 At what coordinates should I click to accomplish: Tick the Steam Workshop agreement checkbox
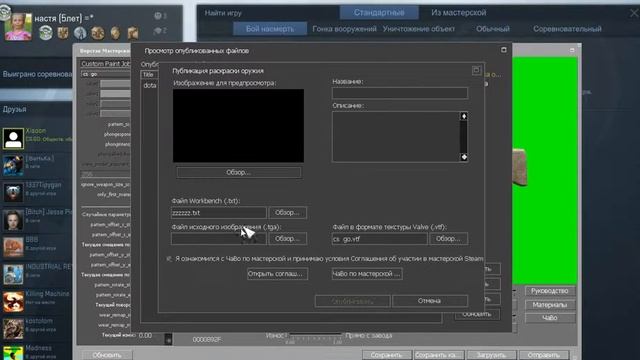click(169, 259)
